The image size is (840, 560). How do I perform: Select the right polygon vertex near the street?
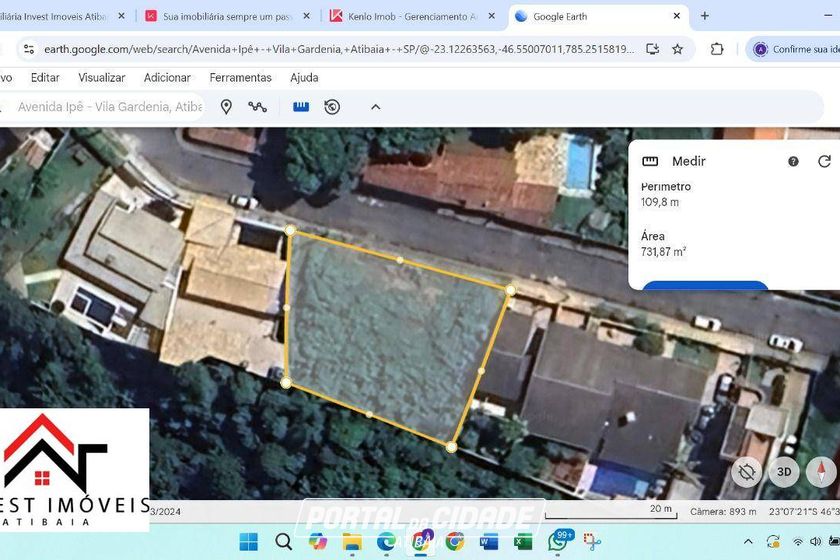tap(511, 290)
